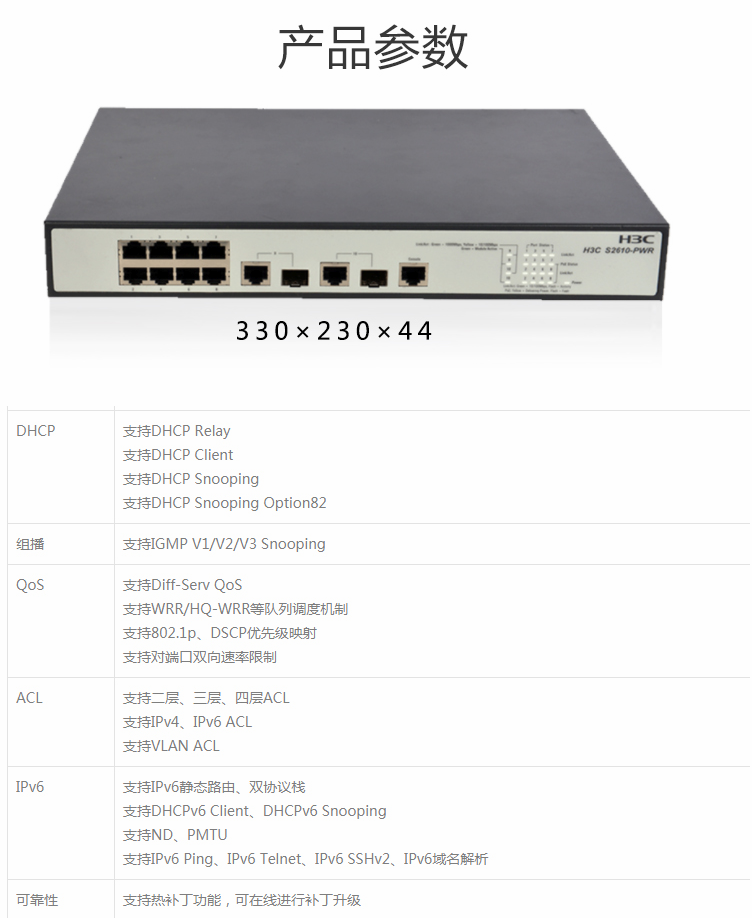Click the second SFP slot

(x=374, y=278)
